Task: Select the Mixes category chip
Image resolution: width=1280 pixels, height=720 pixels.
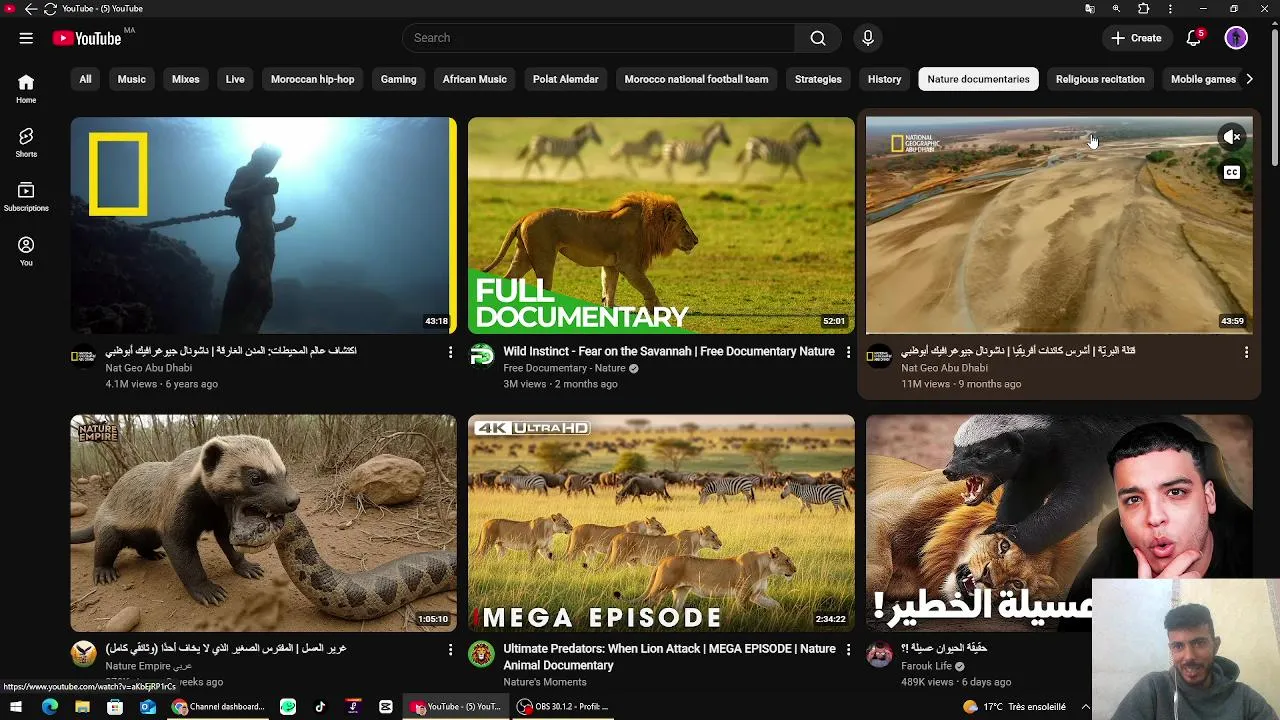Action: pos(186,79)
